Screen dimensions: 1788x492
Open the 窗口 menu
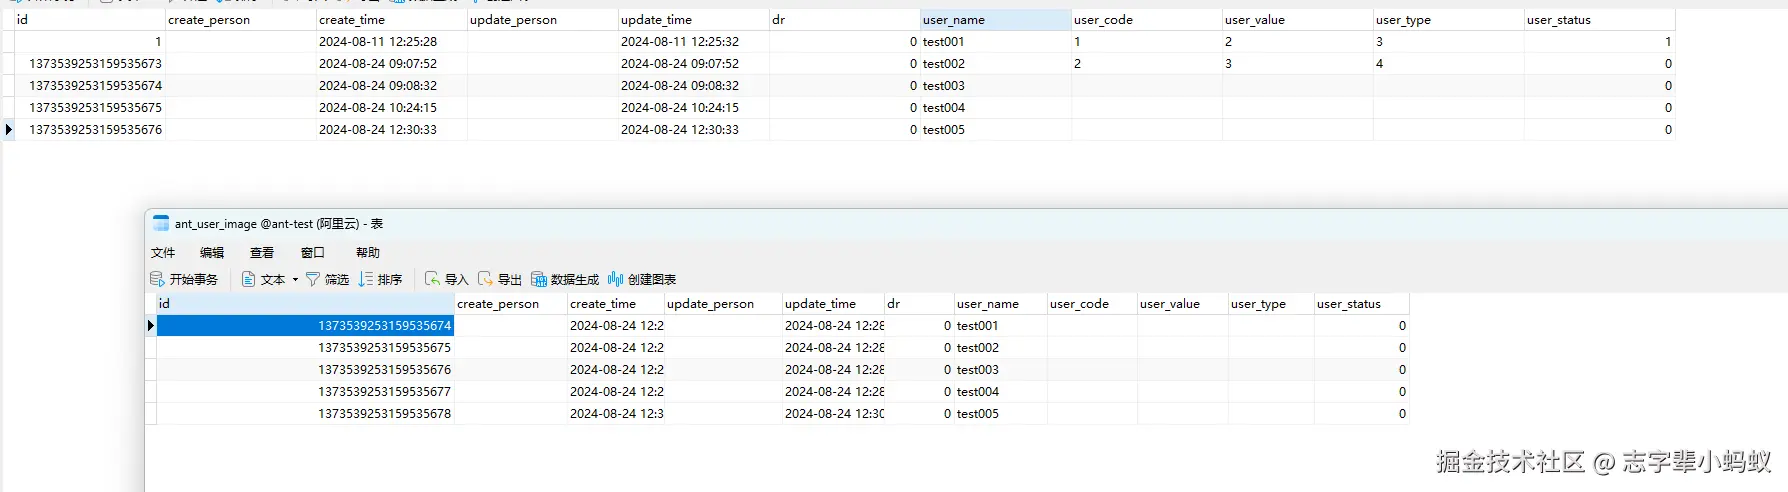(313, 253)
